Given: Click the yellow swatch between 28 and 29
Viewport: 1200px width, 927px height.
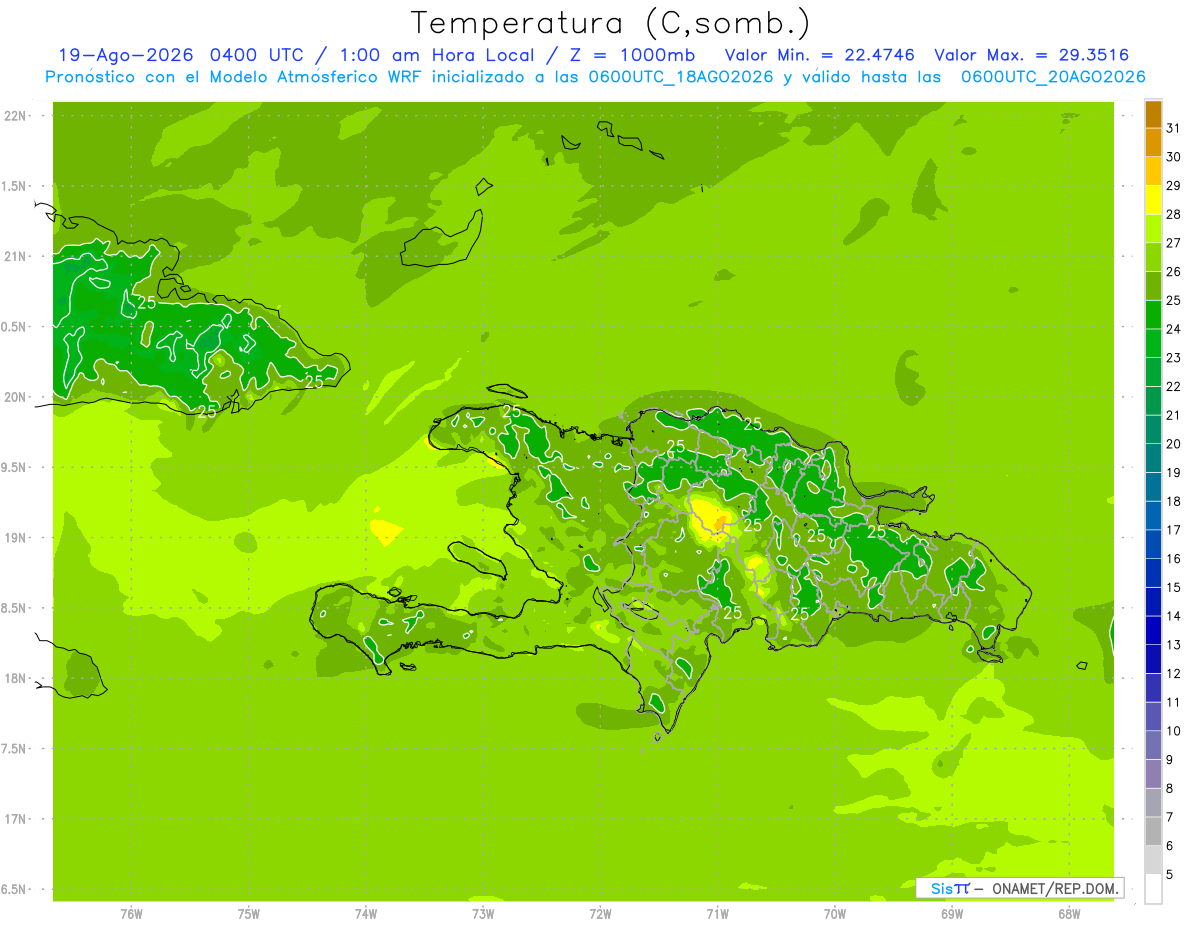Looking at the screenshot, I should 1153,199.
